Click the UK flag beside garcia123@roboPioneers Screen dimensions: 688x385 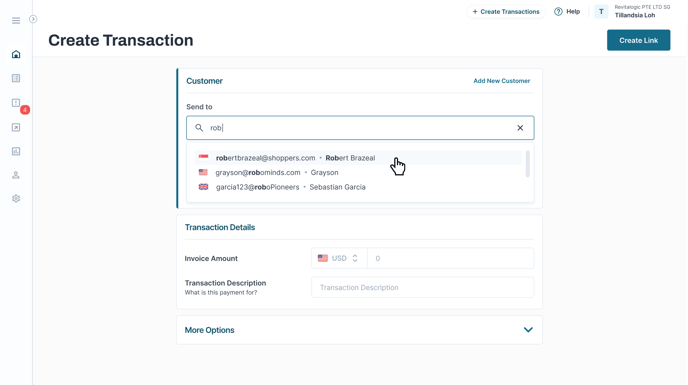click(x=203, y=187)
